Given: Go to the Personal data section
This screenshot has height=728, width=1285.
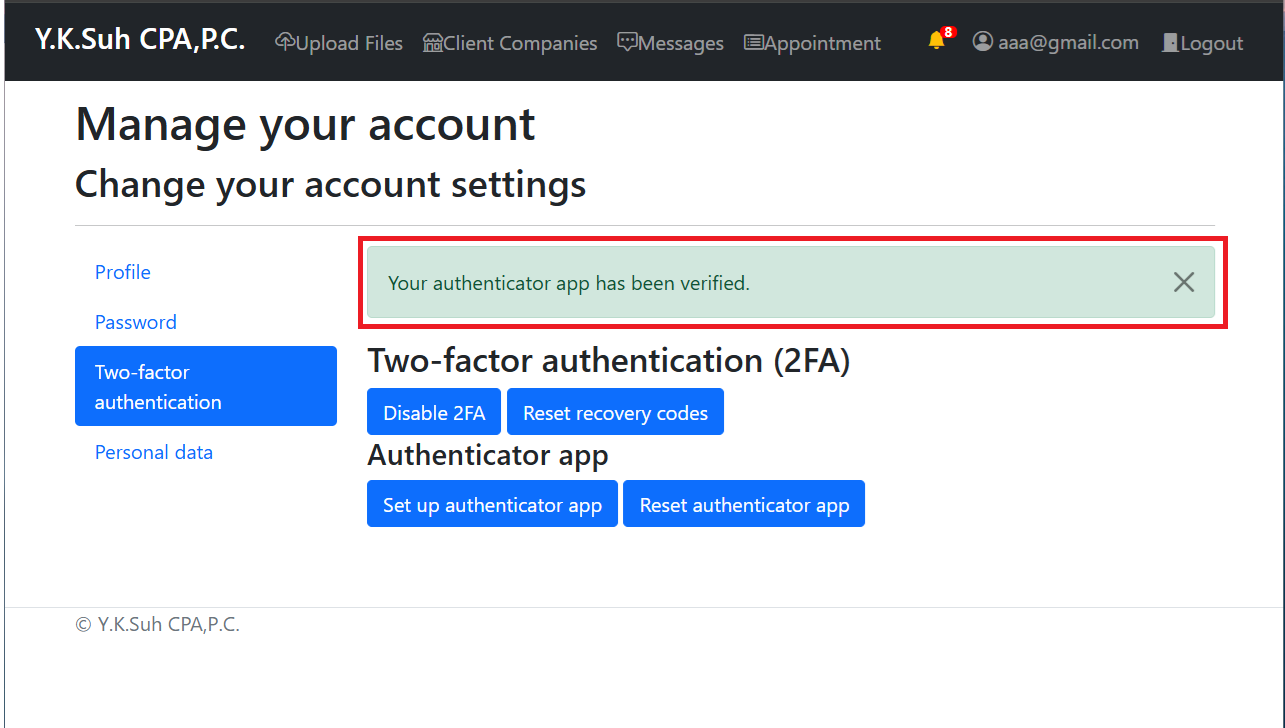Looking at the screenshot, I should tap(154, 452).
